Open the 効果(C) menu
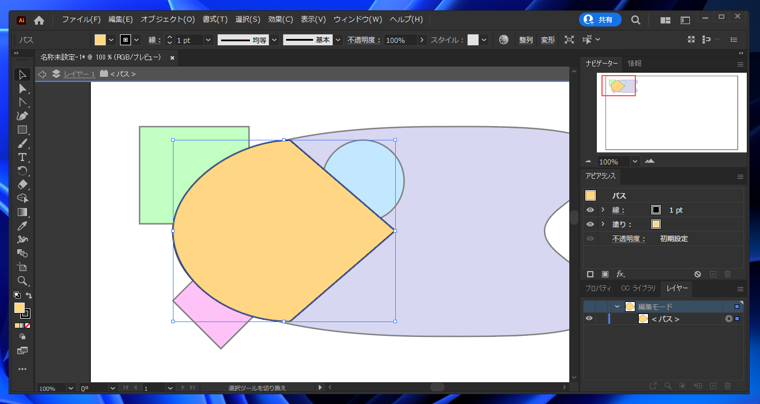 click(280, 19)
